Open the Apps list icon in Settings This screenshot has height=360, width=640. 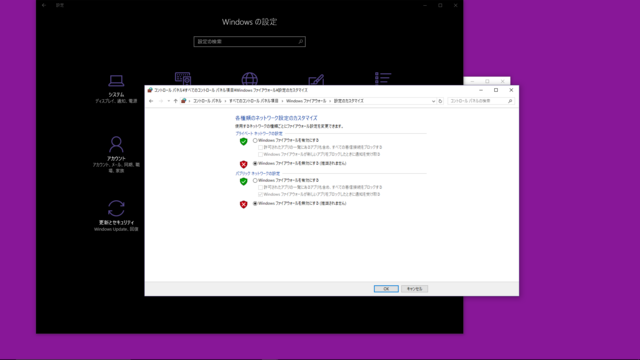point(382,78)
